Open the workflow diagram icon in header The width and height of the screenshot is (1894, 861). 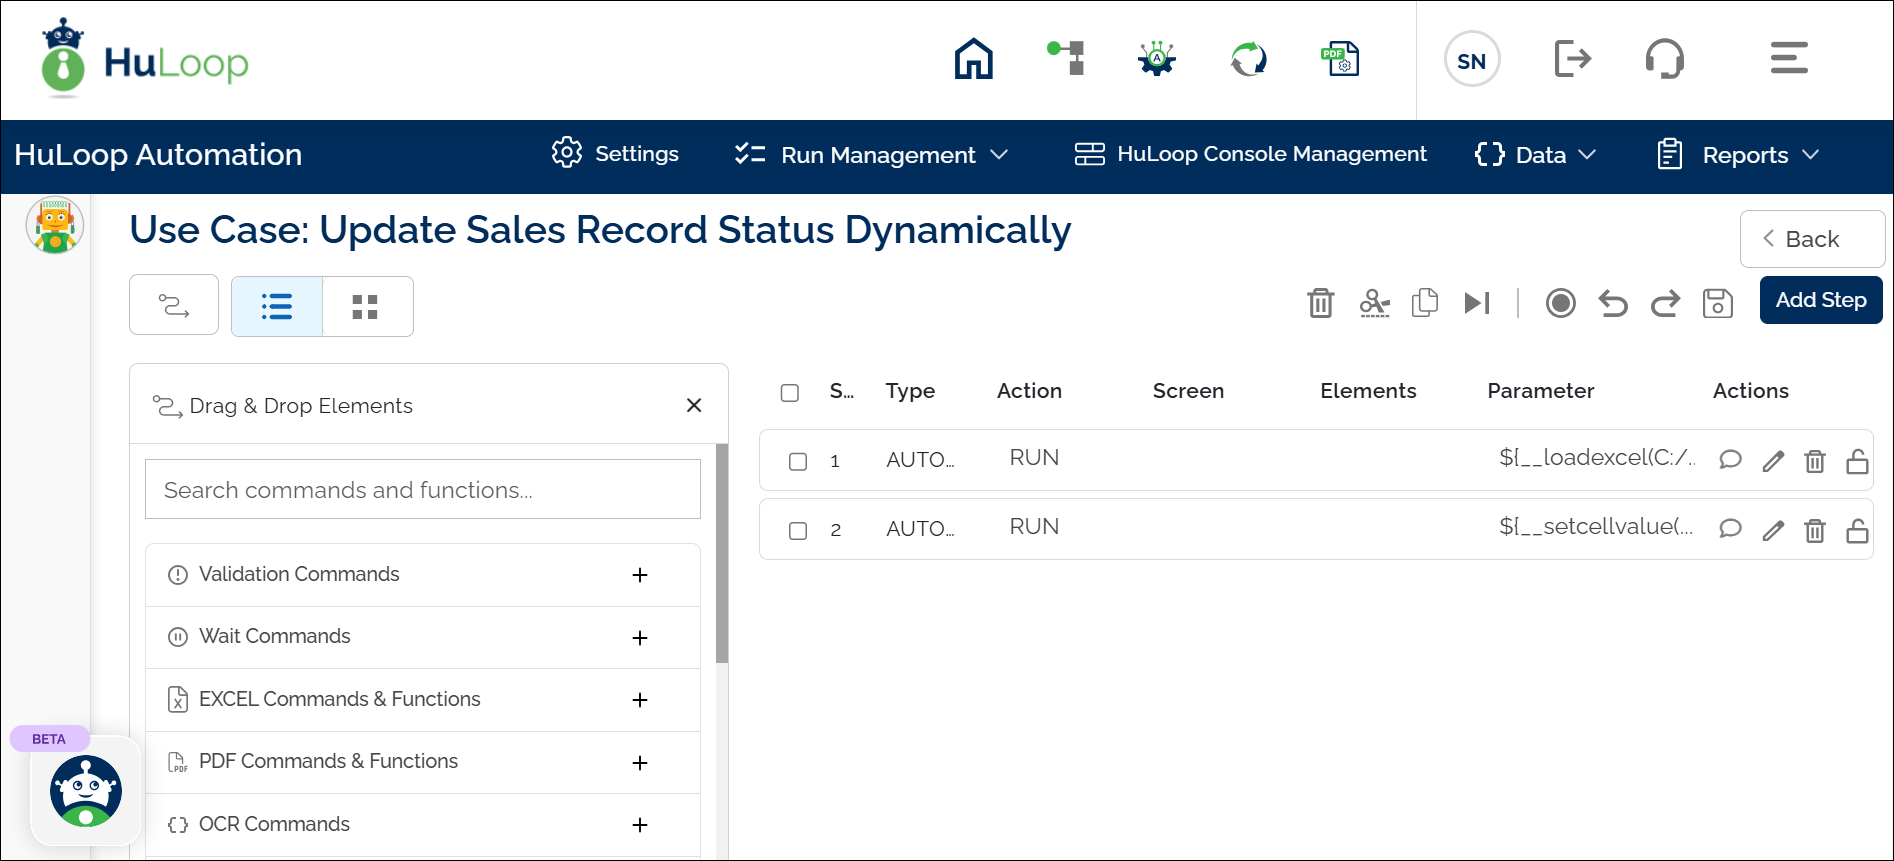pyautogui.click(x=1066, y=58)
